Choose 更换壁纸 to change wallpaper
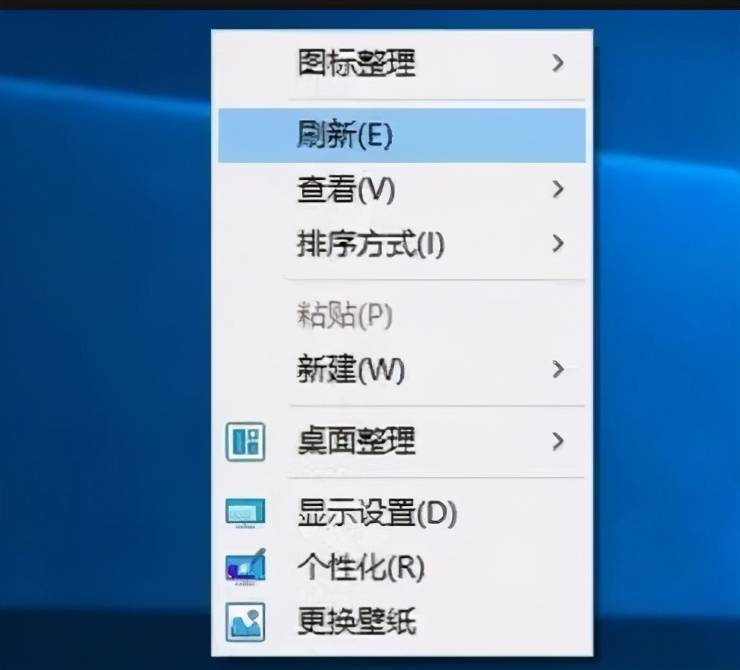This screenshot has width=740, height=670. coord(402,622)
